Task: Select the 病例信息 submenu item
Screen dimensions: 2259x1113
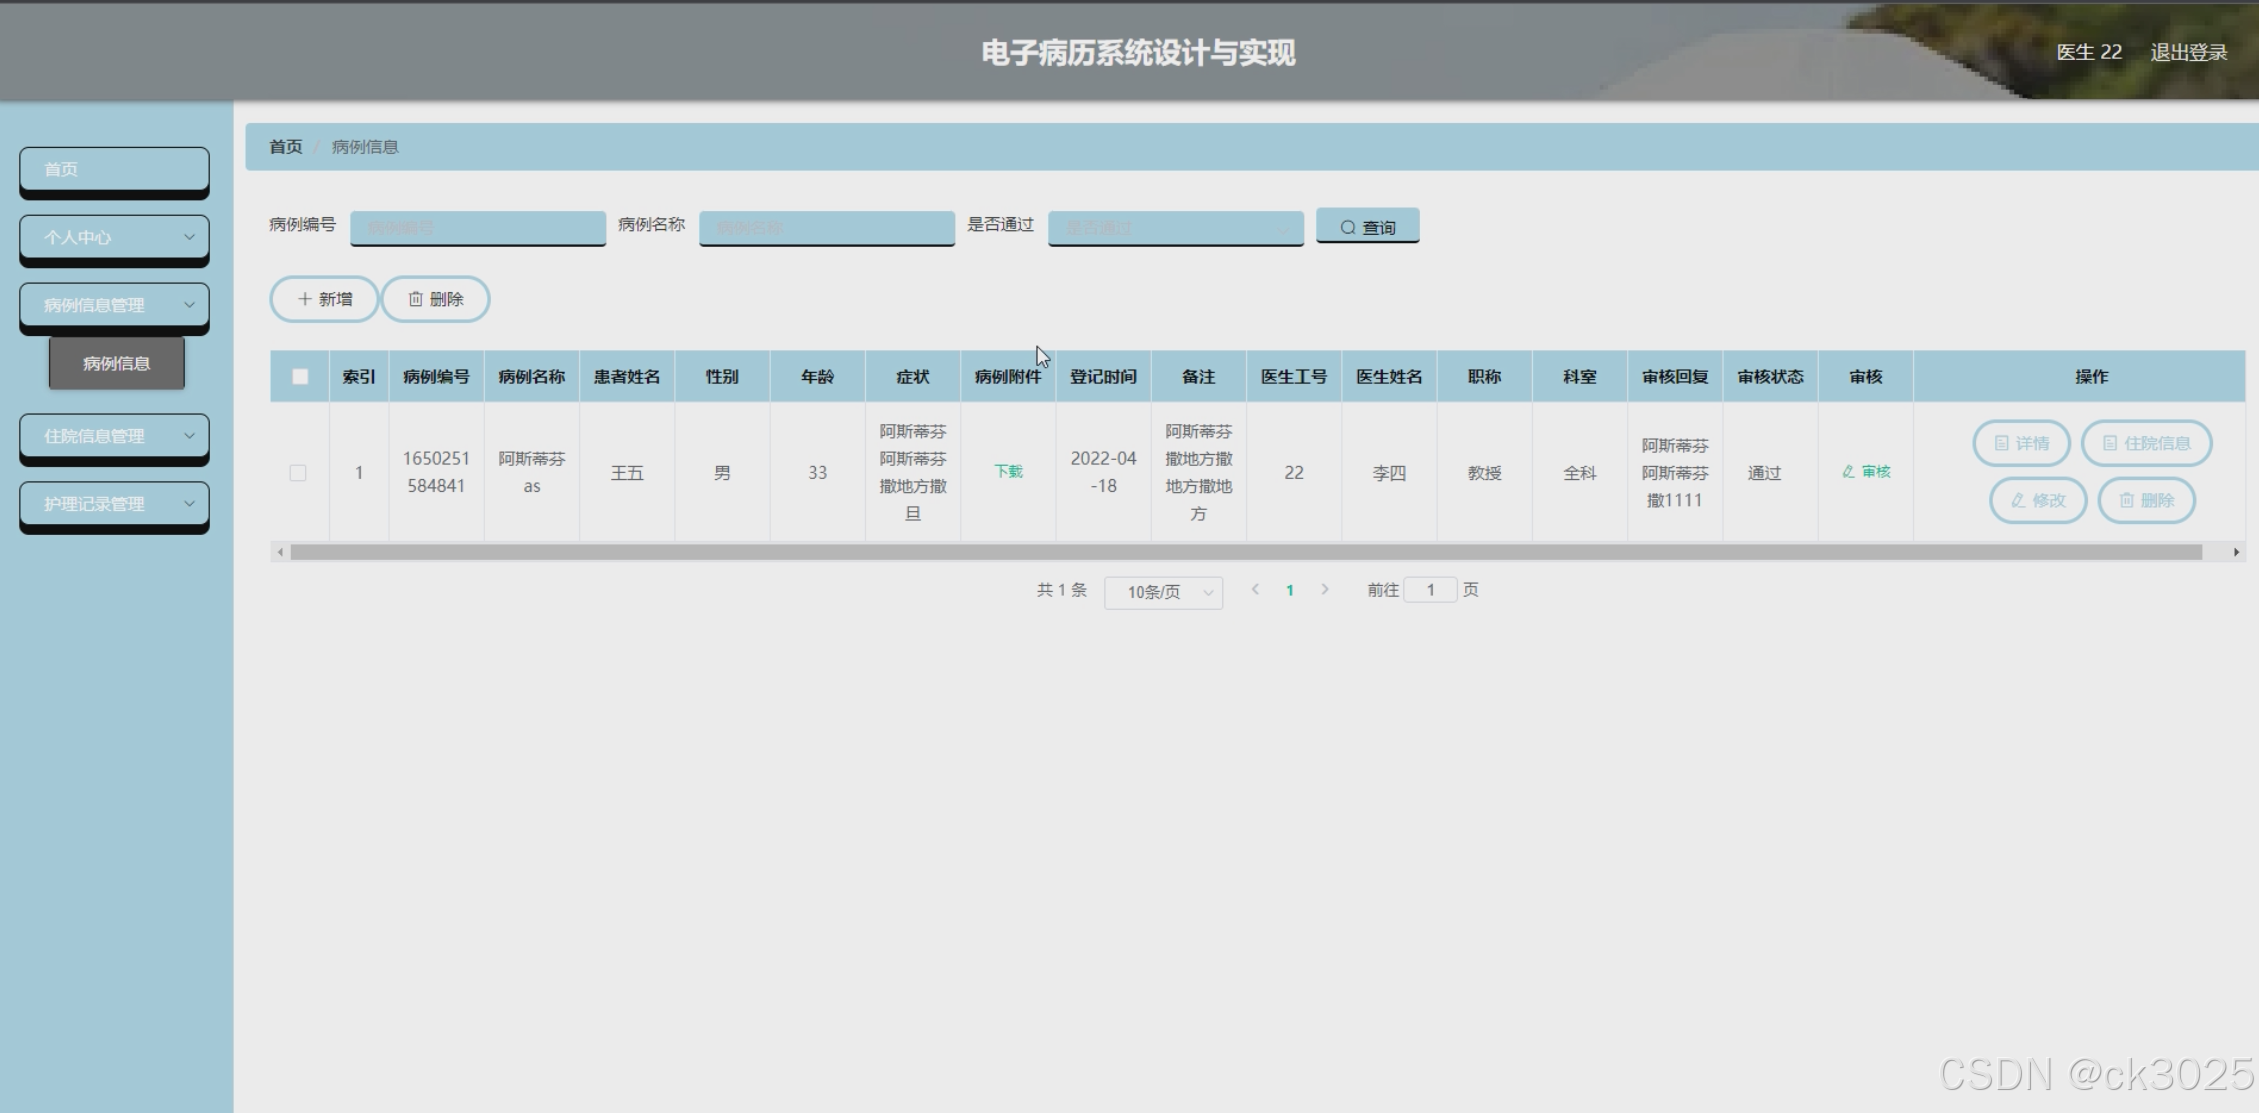Action: 116,363
